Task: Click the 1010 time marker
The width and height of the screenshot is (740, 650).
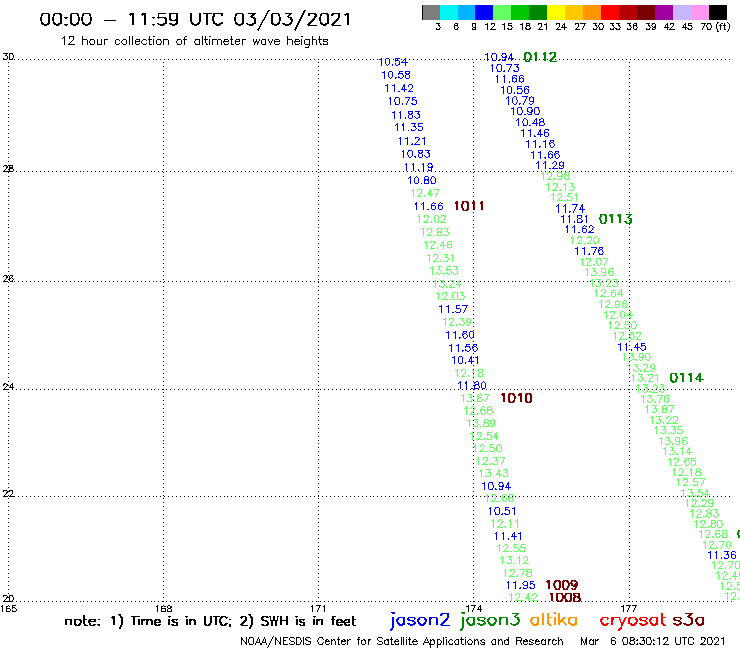Action: 516,398
